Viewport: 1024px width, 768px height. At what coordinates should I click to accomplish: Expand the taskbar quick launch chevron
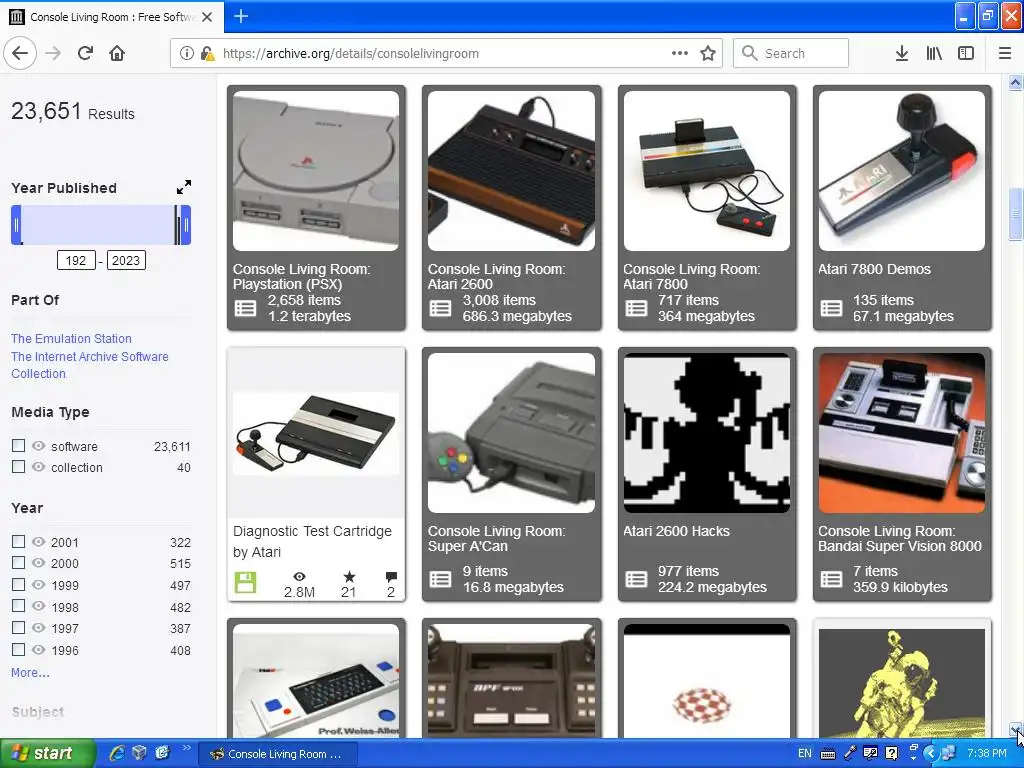(186, 748)
